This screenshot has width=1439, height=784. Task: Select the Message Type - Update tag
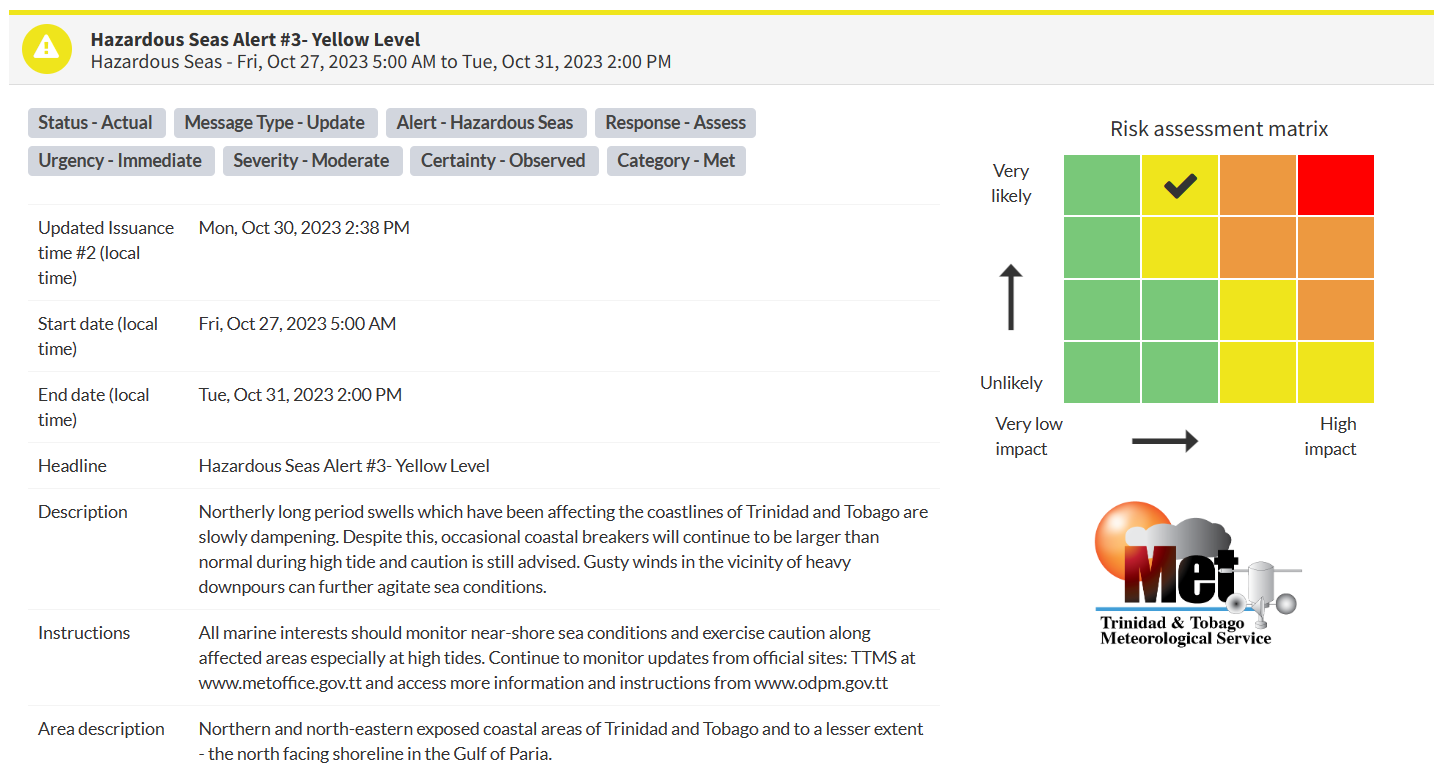pyautogui.click(x=275, y=123)
